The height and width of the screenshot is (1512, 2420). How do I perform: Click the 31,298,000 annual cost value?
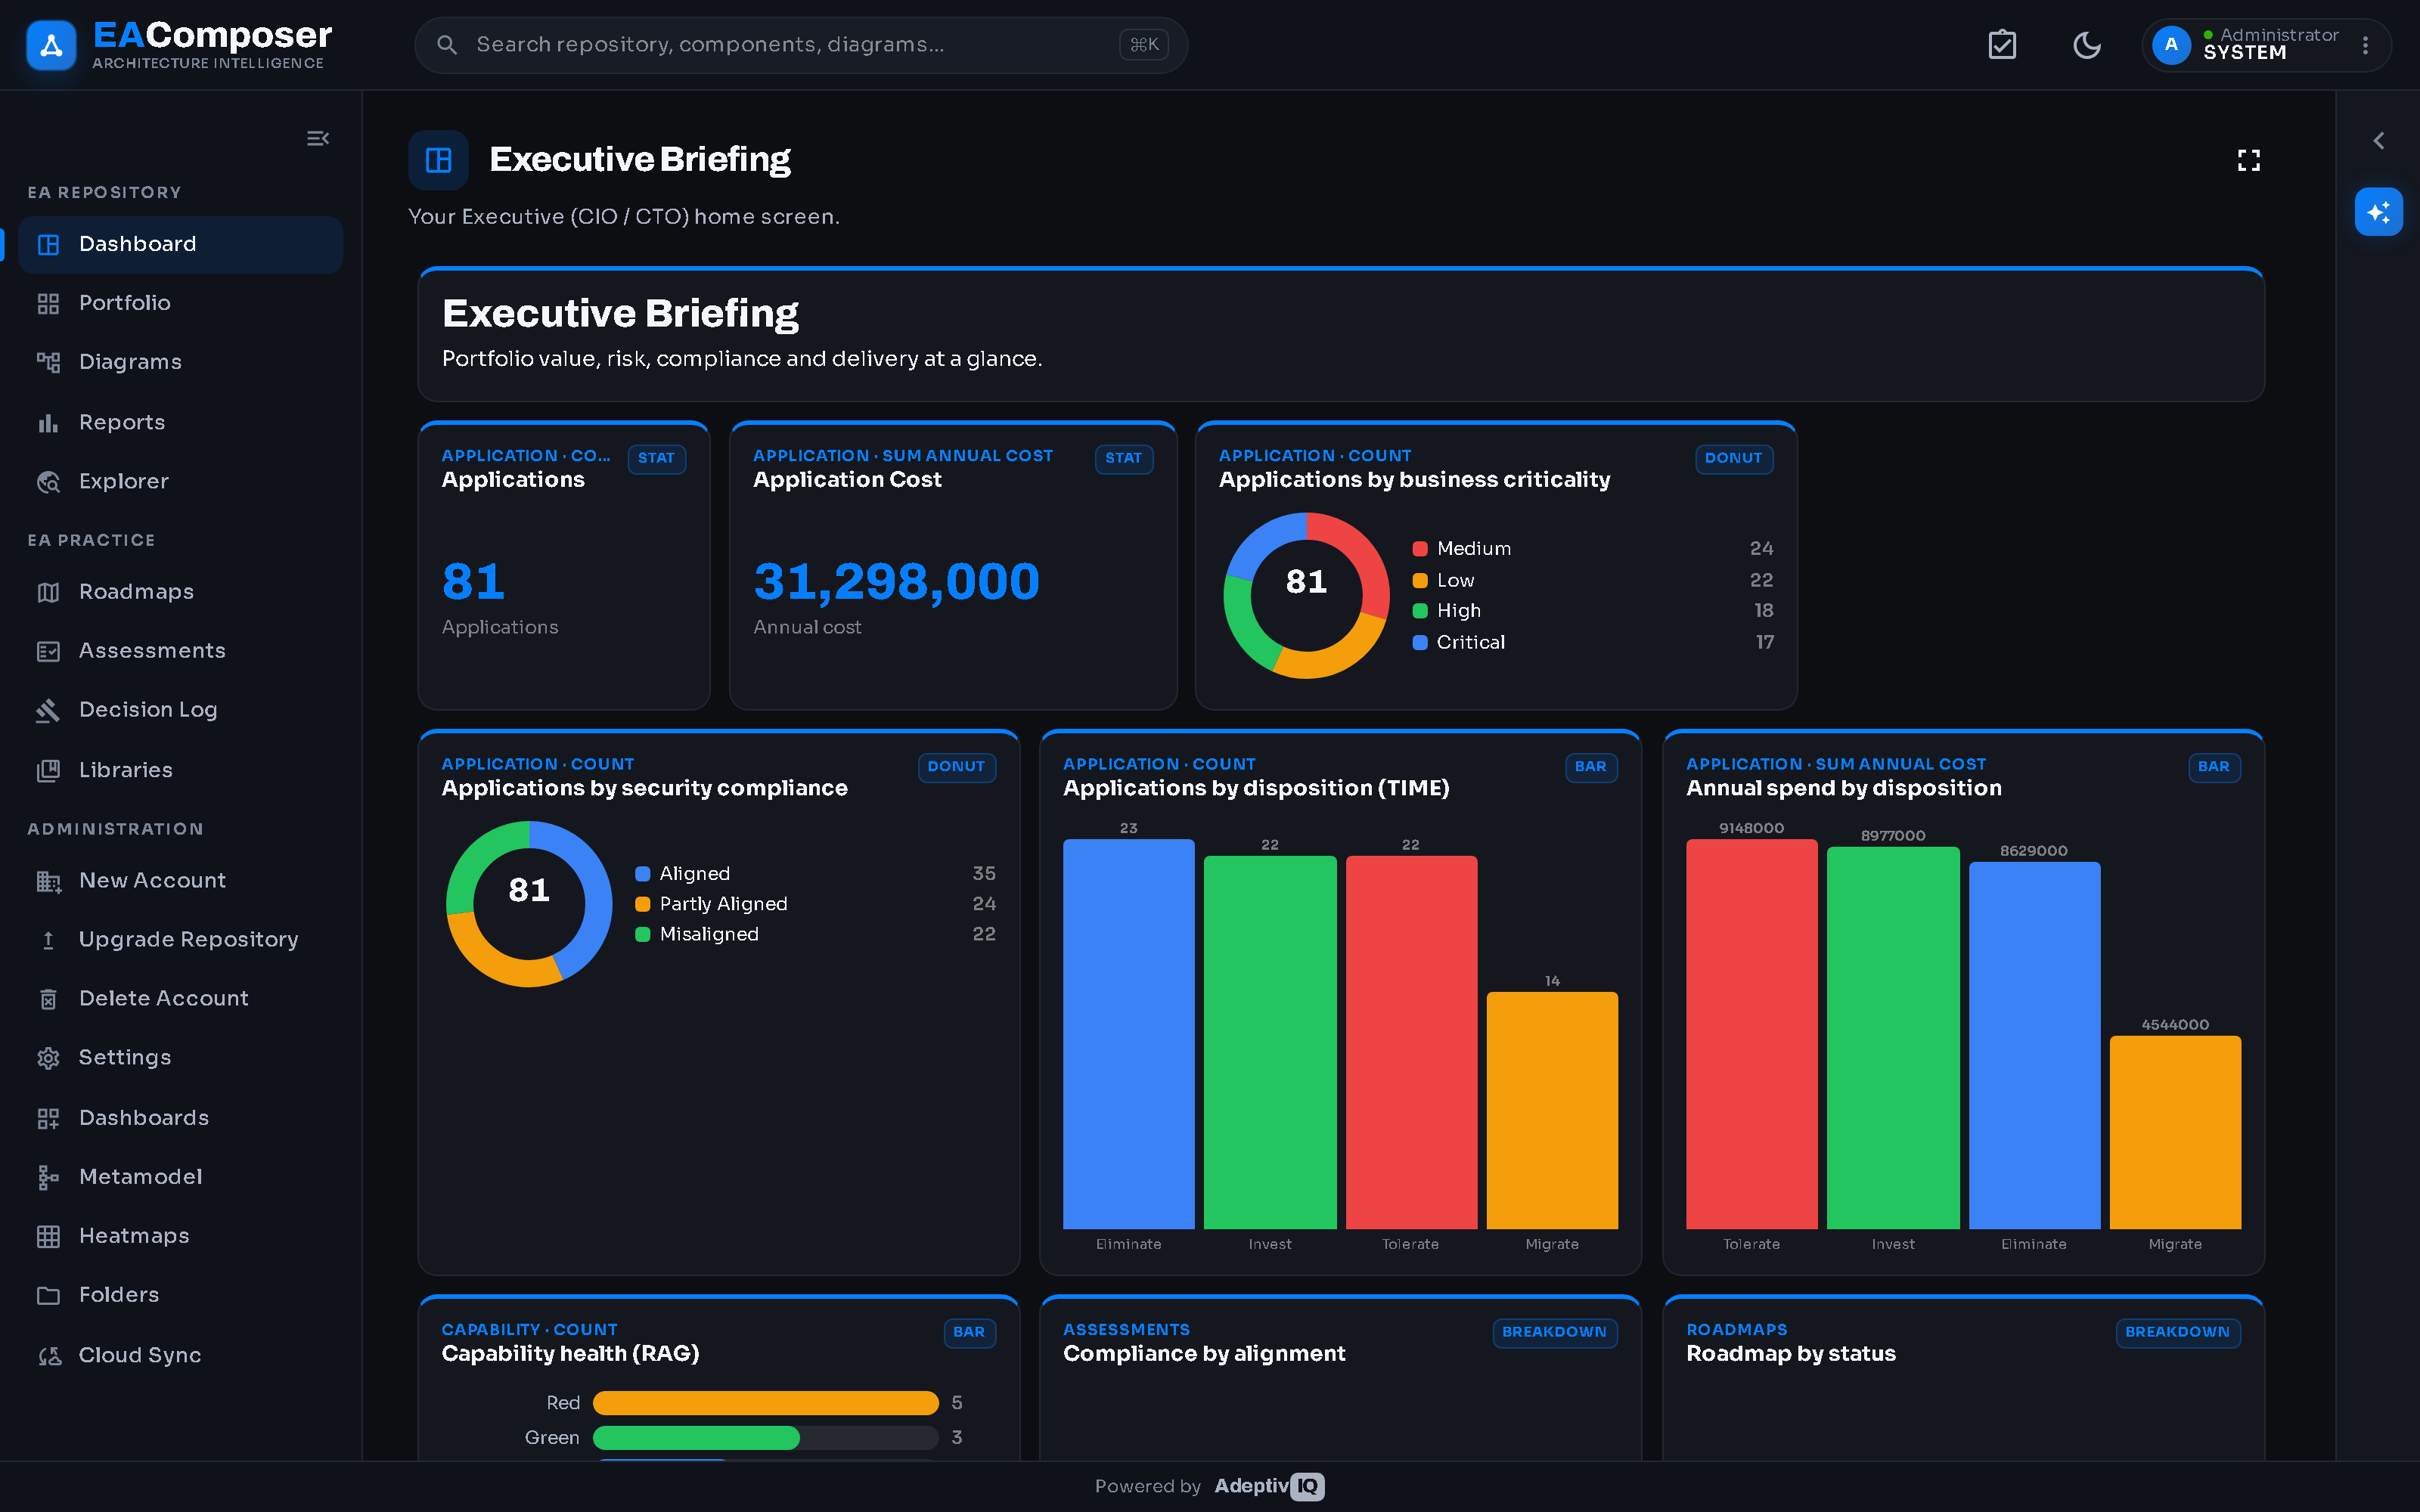click(896, 582)
